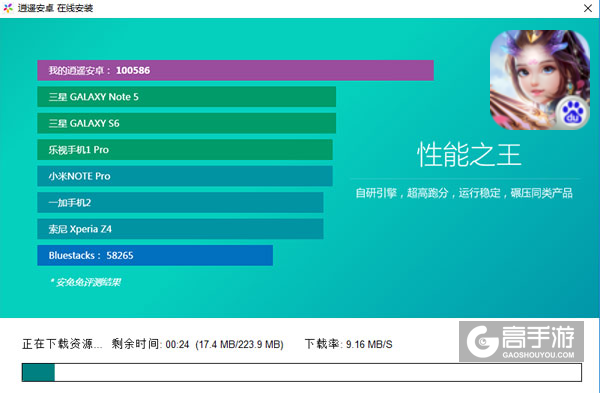Click the 自研引擎 description line

(x=464, y=193)
